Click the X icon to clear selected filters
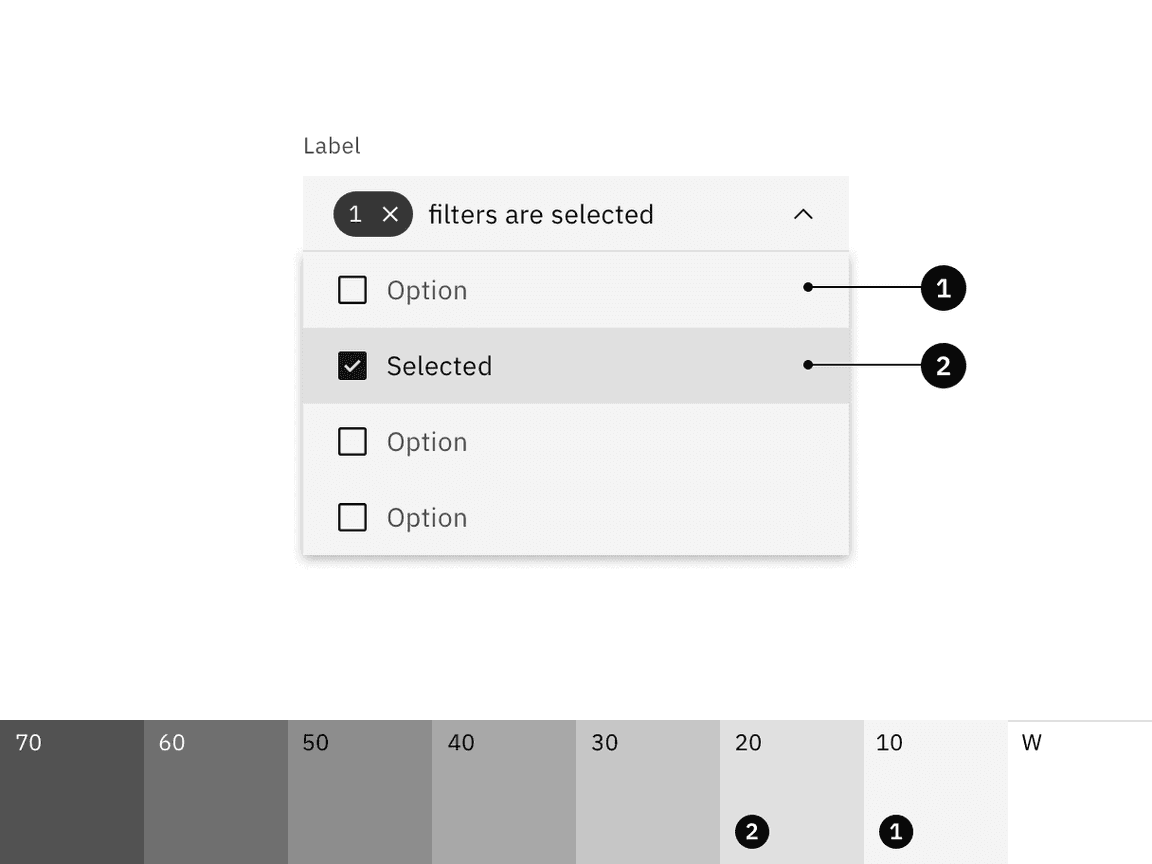 point(390,214)
